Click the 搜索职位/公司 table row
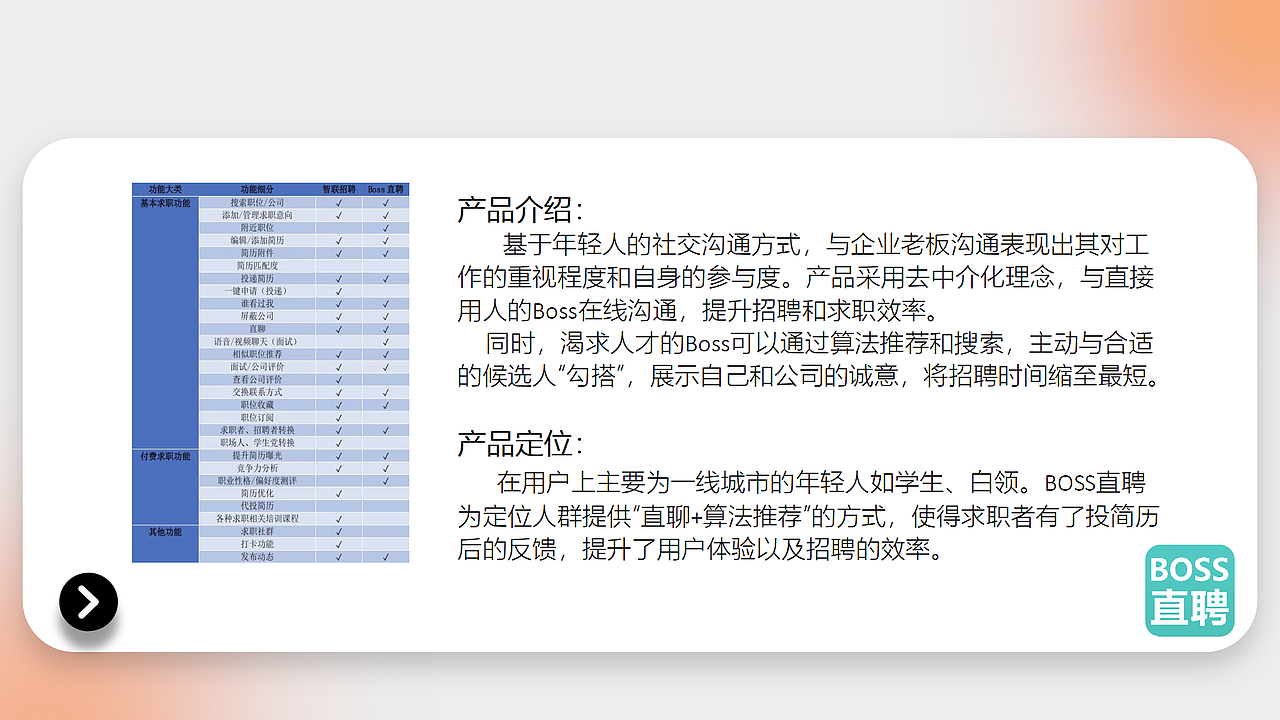The image size is (1280, 720). click(304, 202)
